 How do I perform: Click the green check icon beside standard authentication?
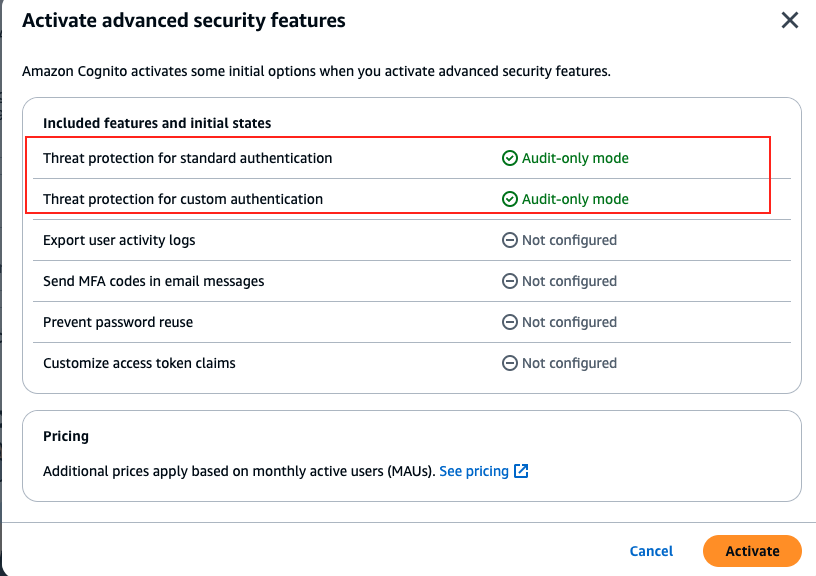pyautogui.click(x=510, y=158)
